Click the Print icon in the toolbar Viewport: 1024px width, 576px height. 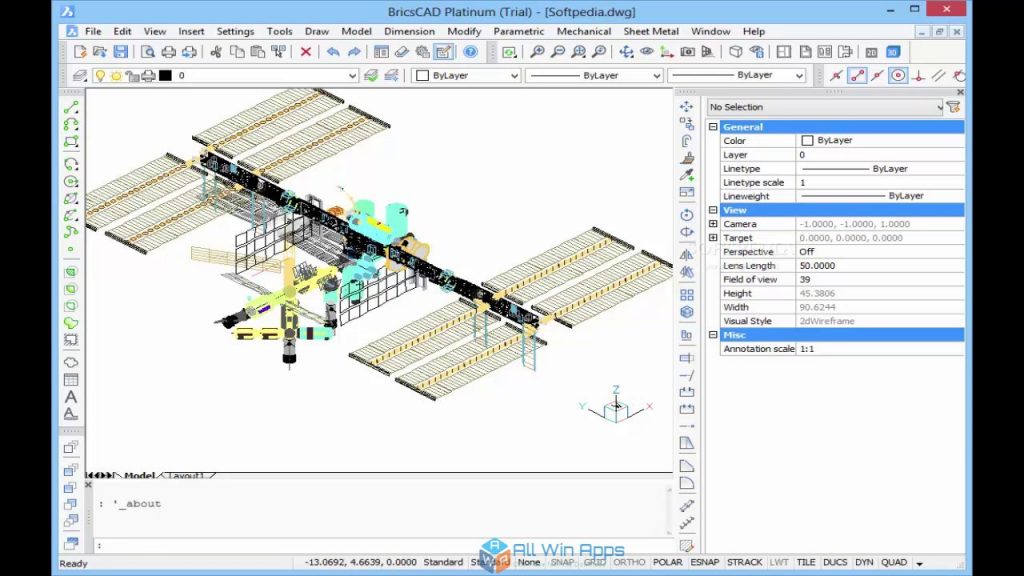tap(168, 52)
